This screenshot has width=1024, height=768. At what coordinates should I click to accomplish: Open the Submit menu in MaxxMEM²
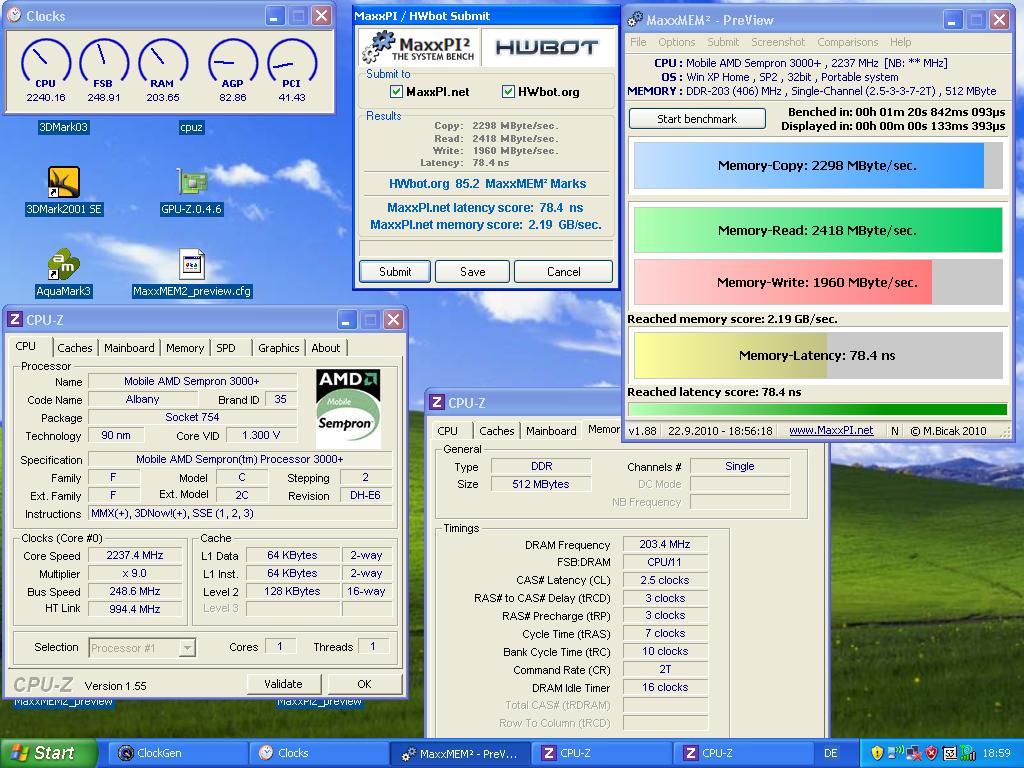point(723,42)
